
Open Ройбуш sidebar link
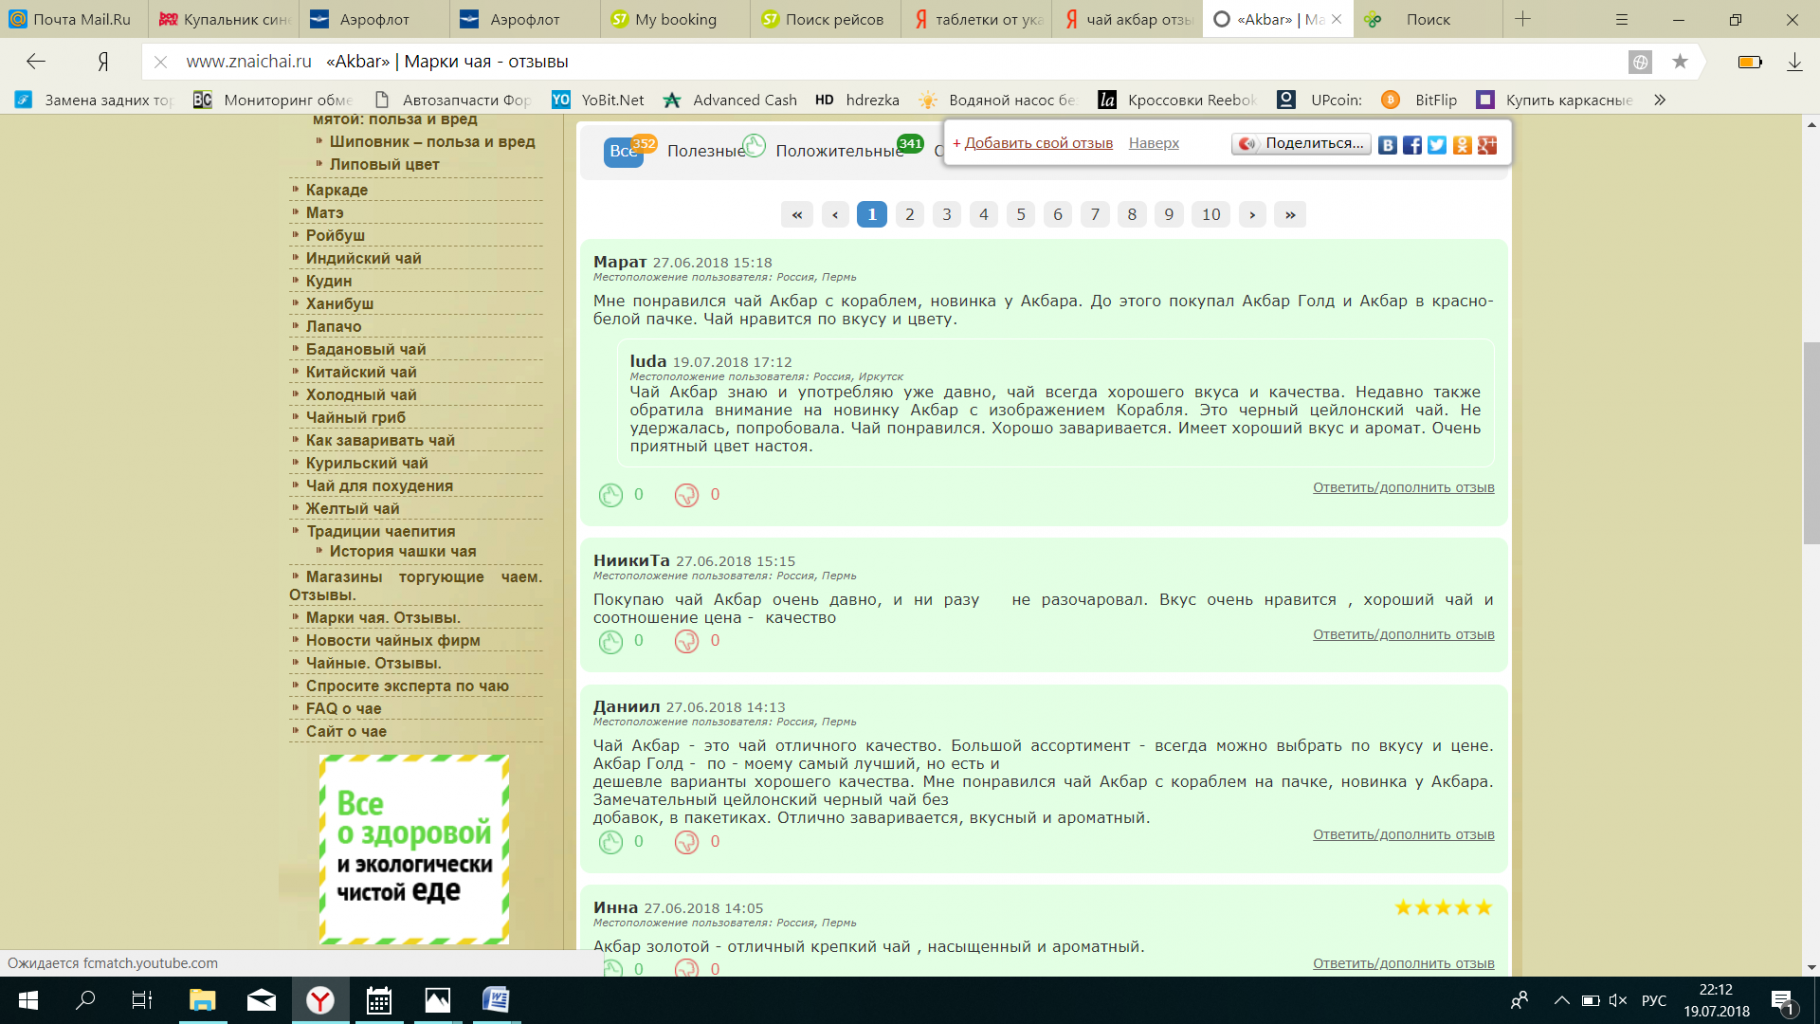coord(335,236)
